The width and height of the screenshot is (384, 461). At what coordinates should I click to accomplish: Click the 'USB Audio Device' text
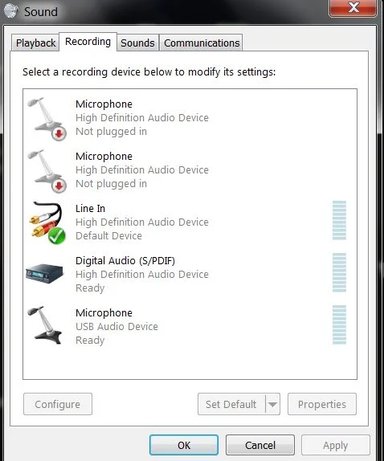tap(117, 326)
